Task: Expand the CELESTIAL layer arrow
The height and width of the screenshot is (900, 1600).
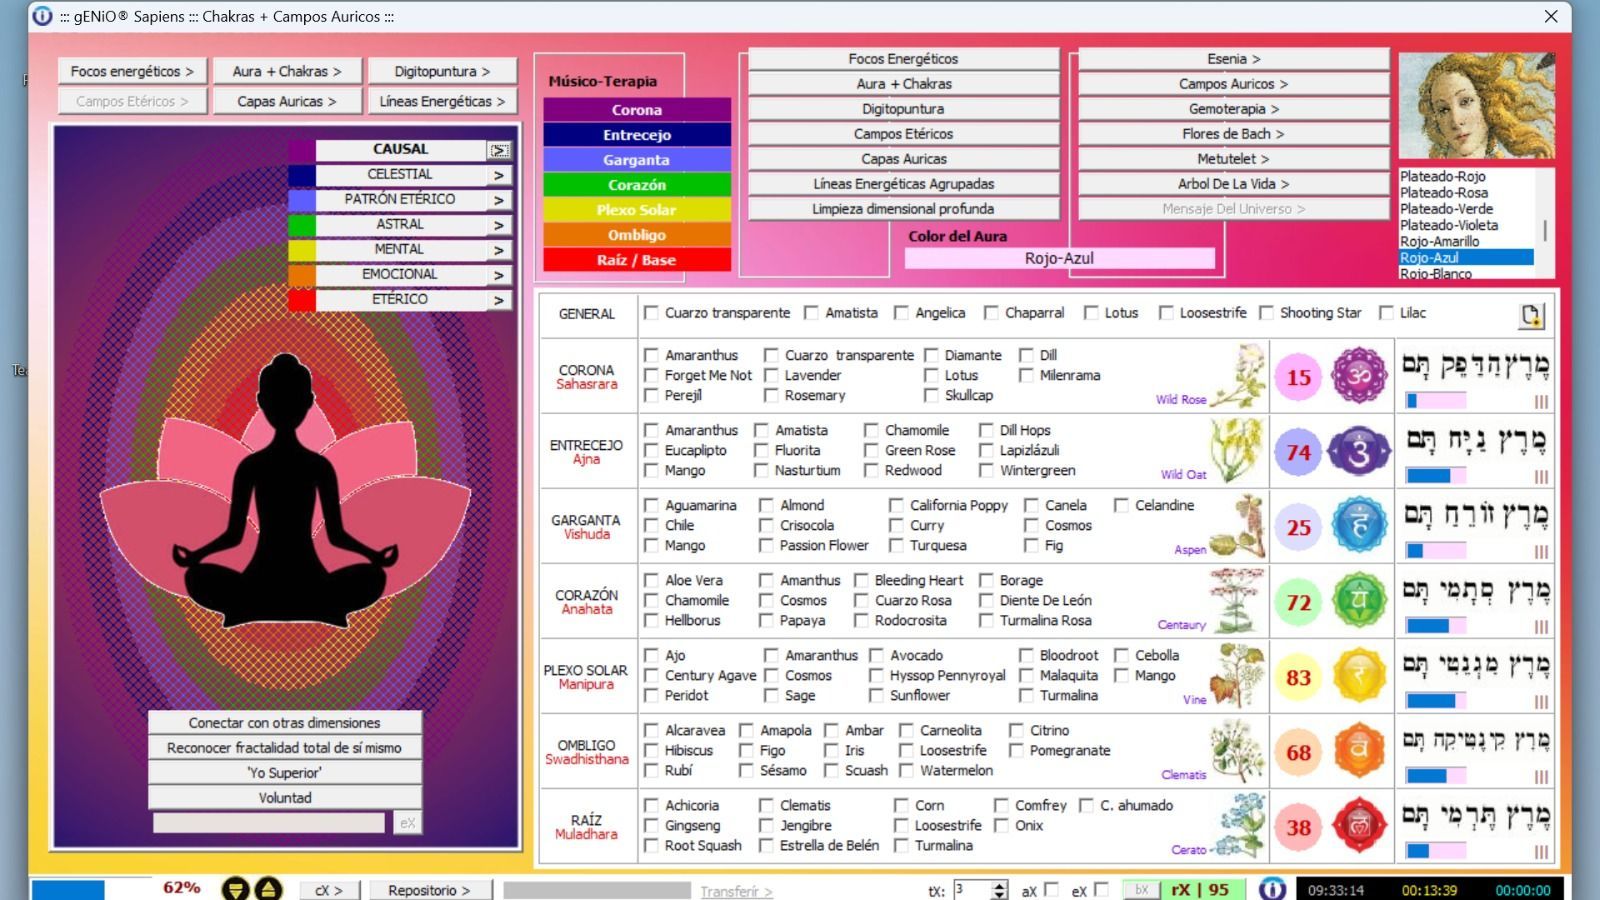Action: click(499, 175)
